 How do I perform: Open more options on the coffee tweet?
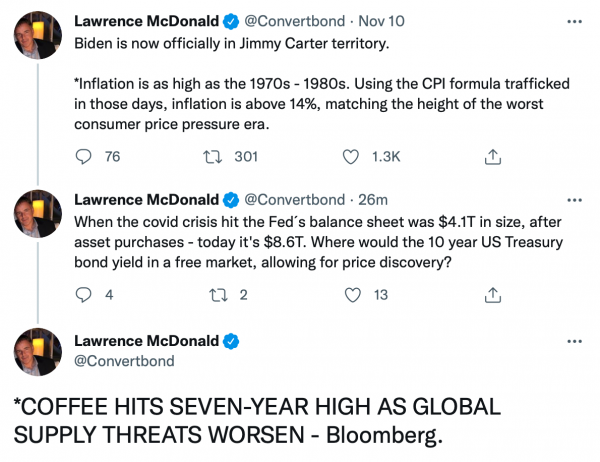click(x=573, y=340)
